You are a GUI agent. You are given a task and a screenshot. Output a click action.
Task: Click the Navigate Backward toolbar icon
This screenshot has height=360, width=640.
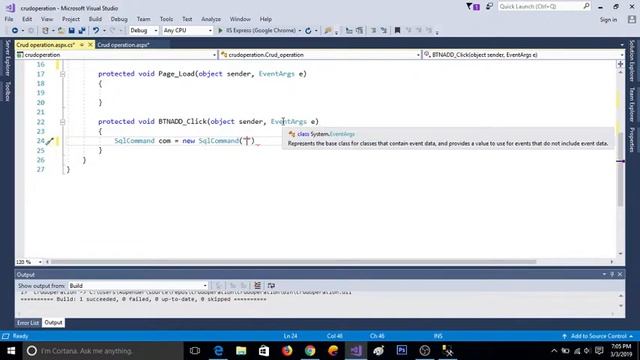[x=15, y=31]
